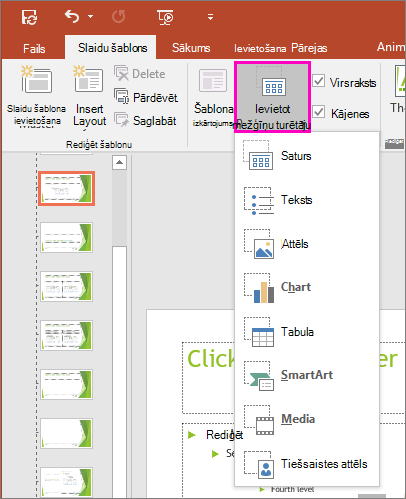Screen dimensions: 406x499
Task: Open the Anim tab
Action: 391,47
